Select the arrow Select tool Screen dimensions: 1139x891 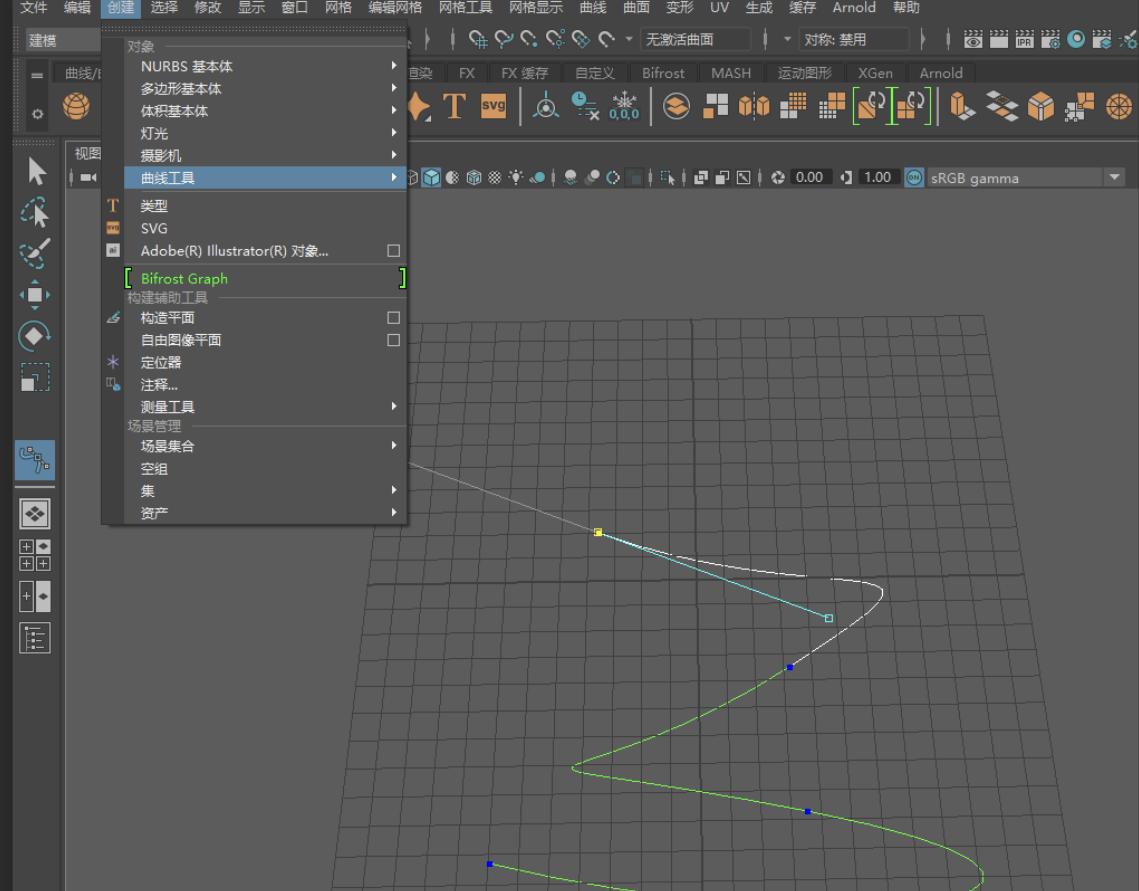[36, 172]
